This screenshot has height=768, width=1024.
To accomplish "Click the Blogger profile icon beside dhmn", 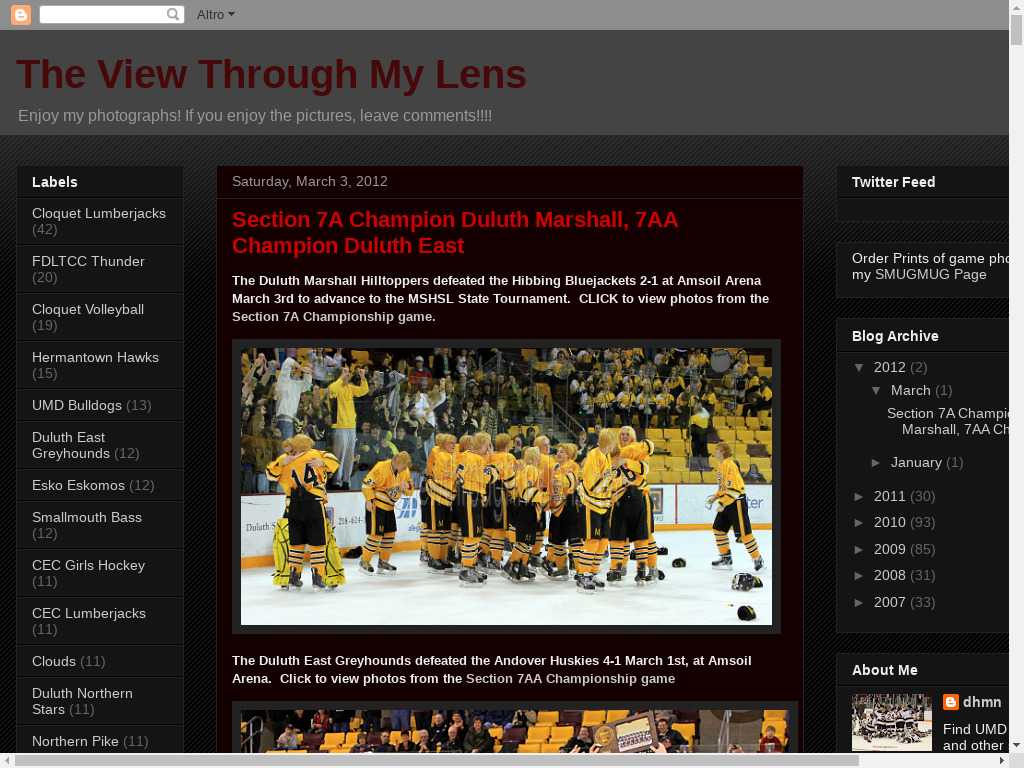I will pyautogui.click(x=951, y=702).
